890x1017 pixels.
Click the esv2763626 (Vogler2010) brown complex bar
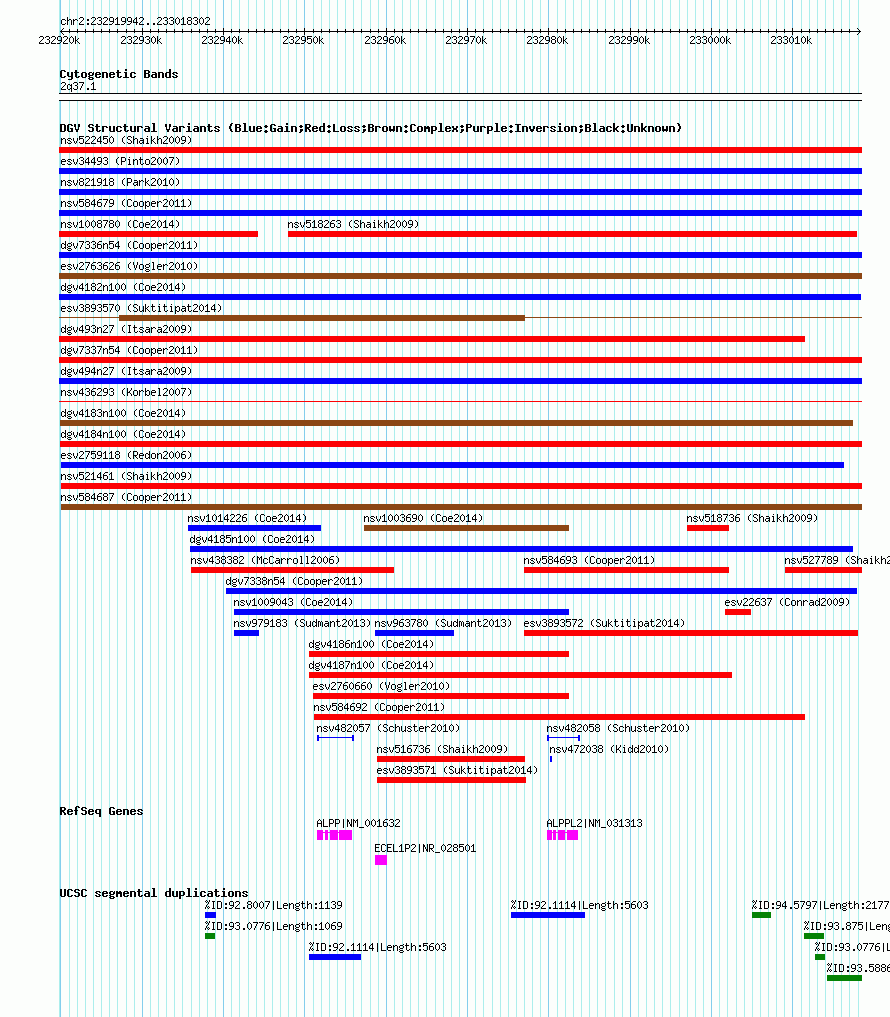pos(461,276)
